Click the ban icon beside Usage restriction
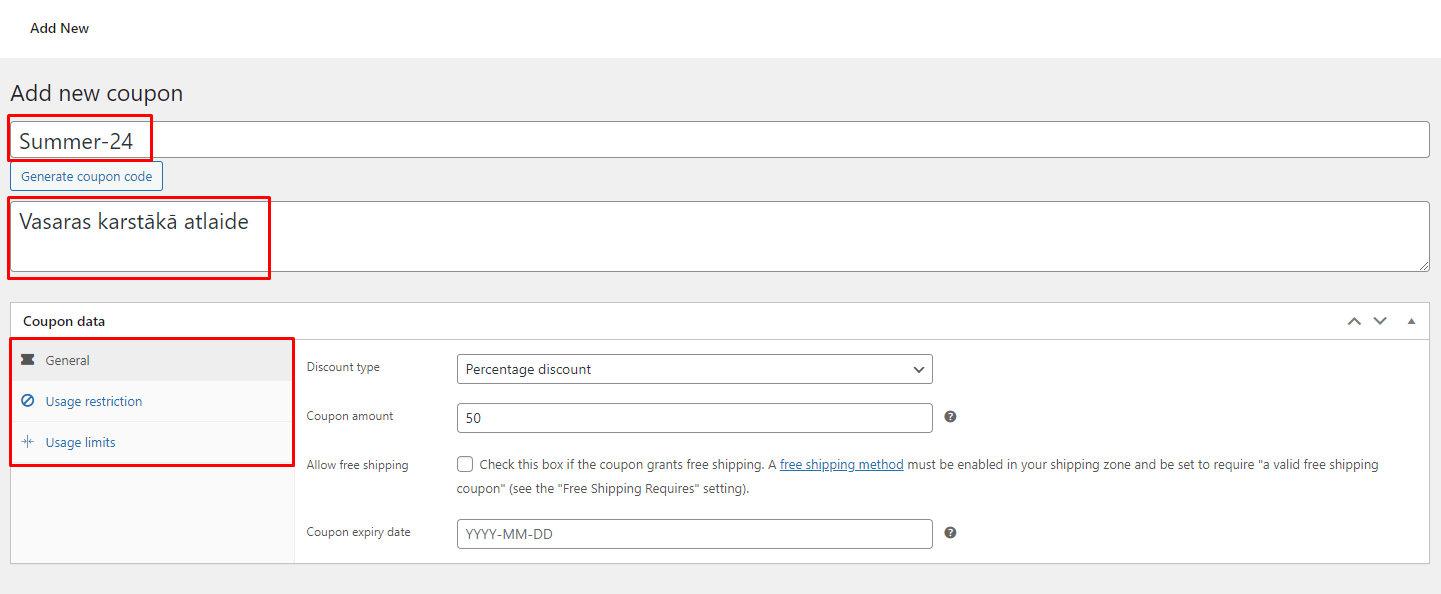The height and width of the screenshot is (594, 1441). (28, 401)
